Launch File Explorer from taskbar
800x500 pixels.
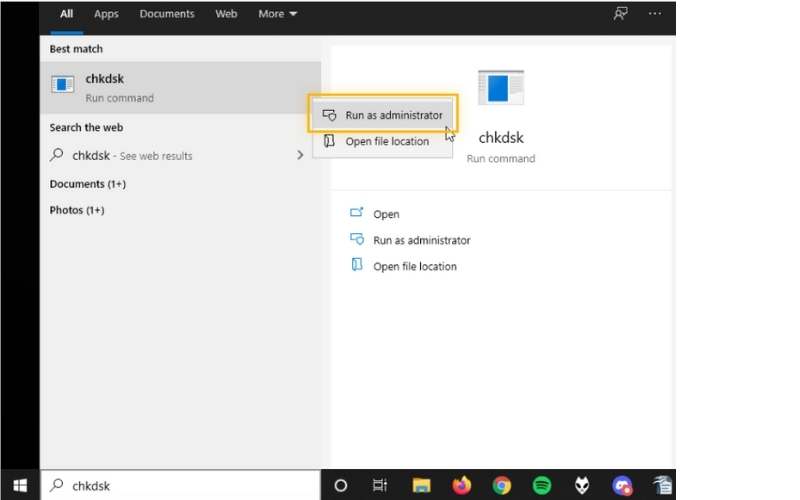[x=421, y=485]
